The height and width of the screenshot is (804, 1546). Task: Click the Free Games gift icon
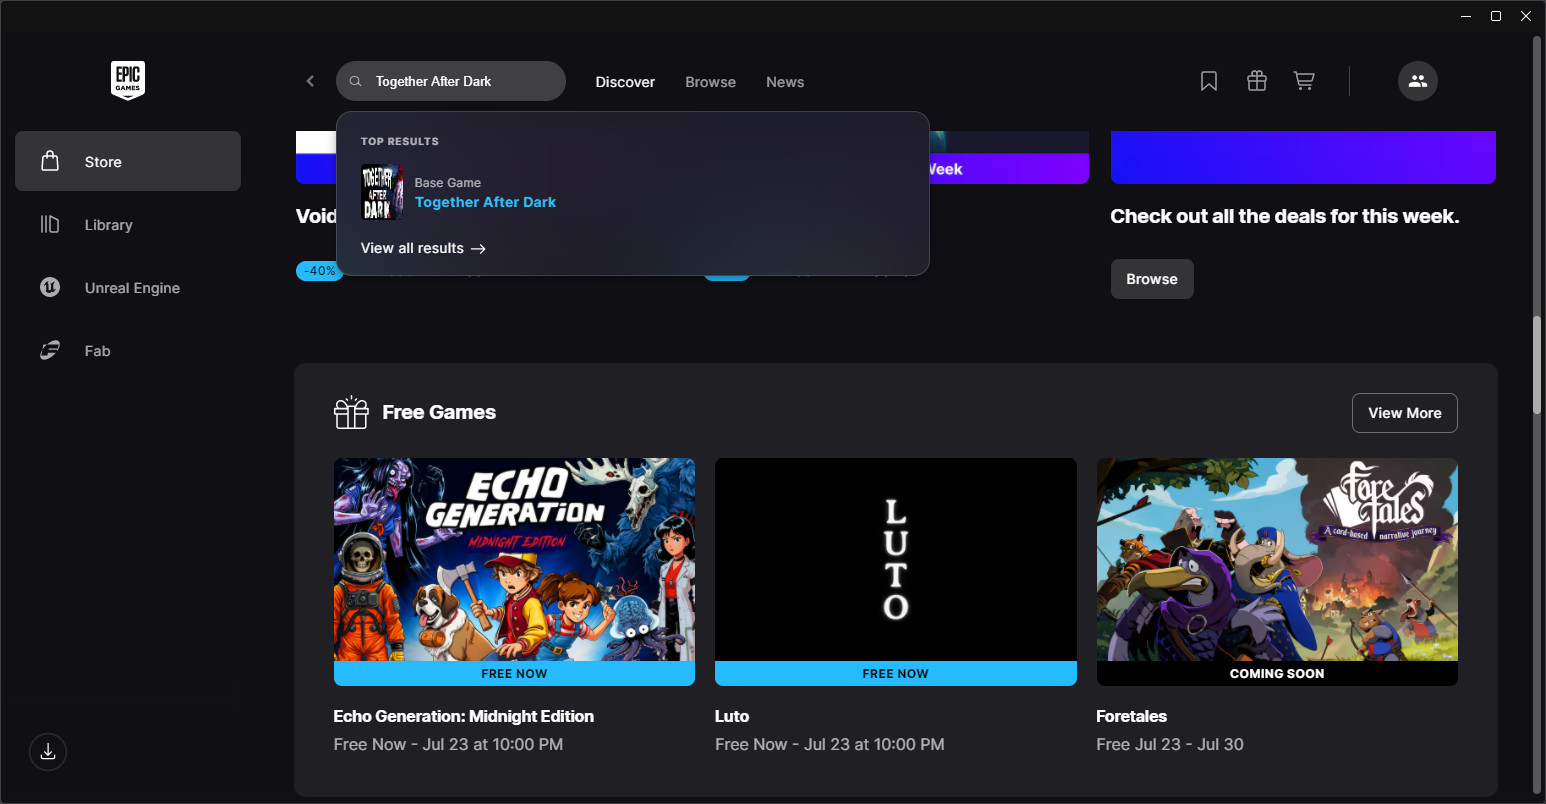351,412
